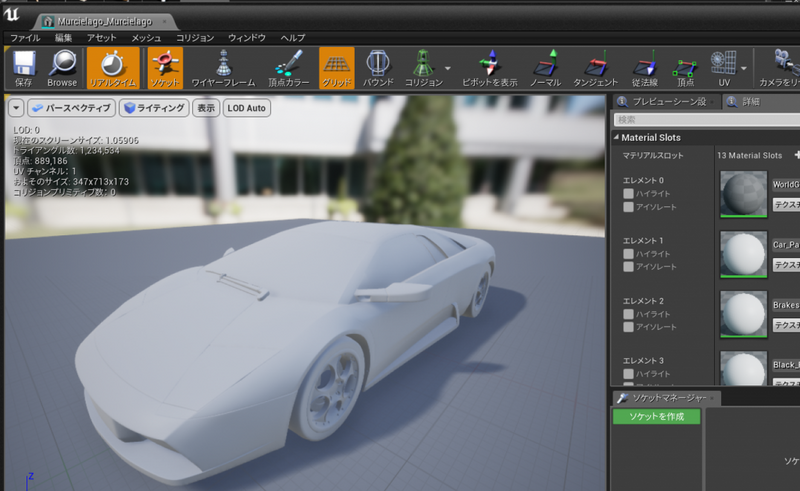Viewport: 800px width, 491px height.
Task: Open the Show (表示) viewport menu
Action: point(206,108)
